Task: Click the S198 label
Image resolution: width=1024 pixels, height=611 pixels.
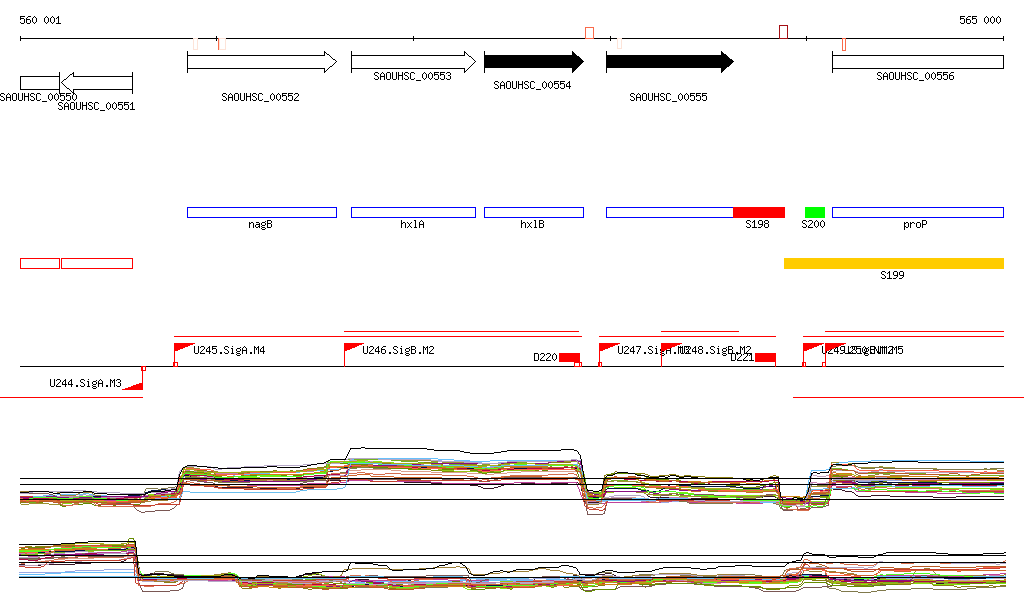Action: [758, 225]
